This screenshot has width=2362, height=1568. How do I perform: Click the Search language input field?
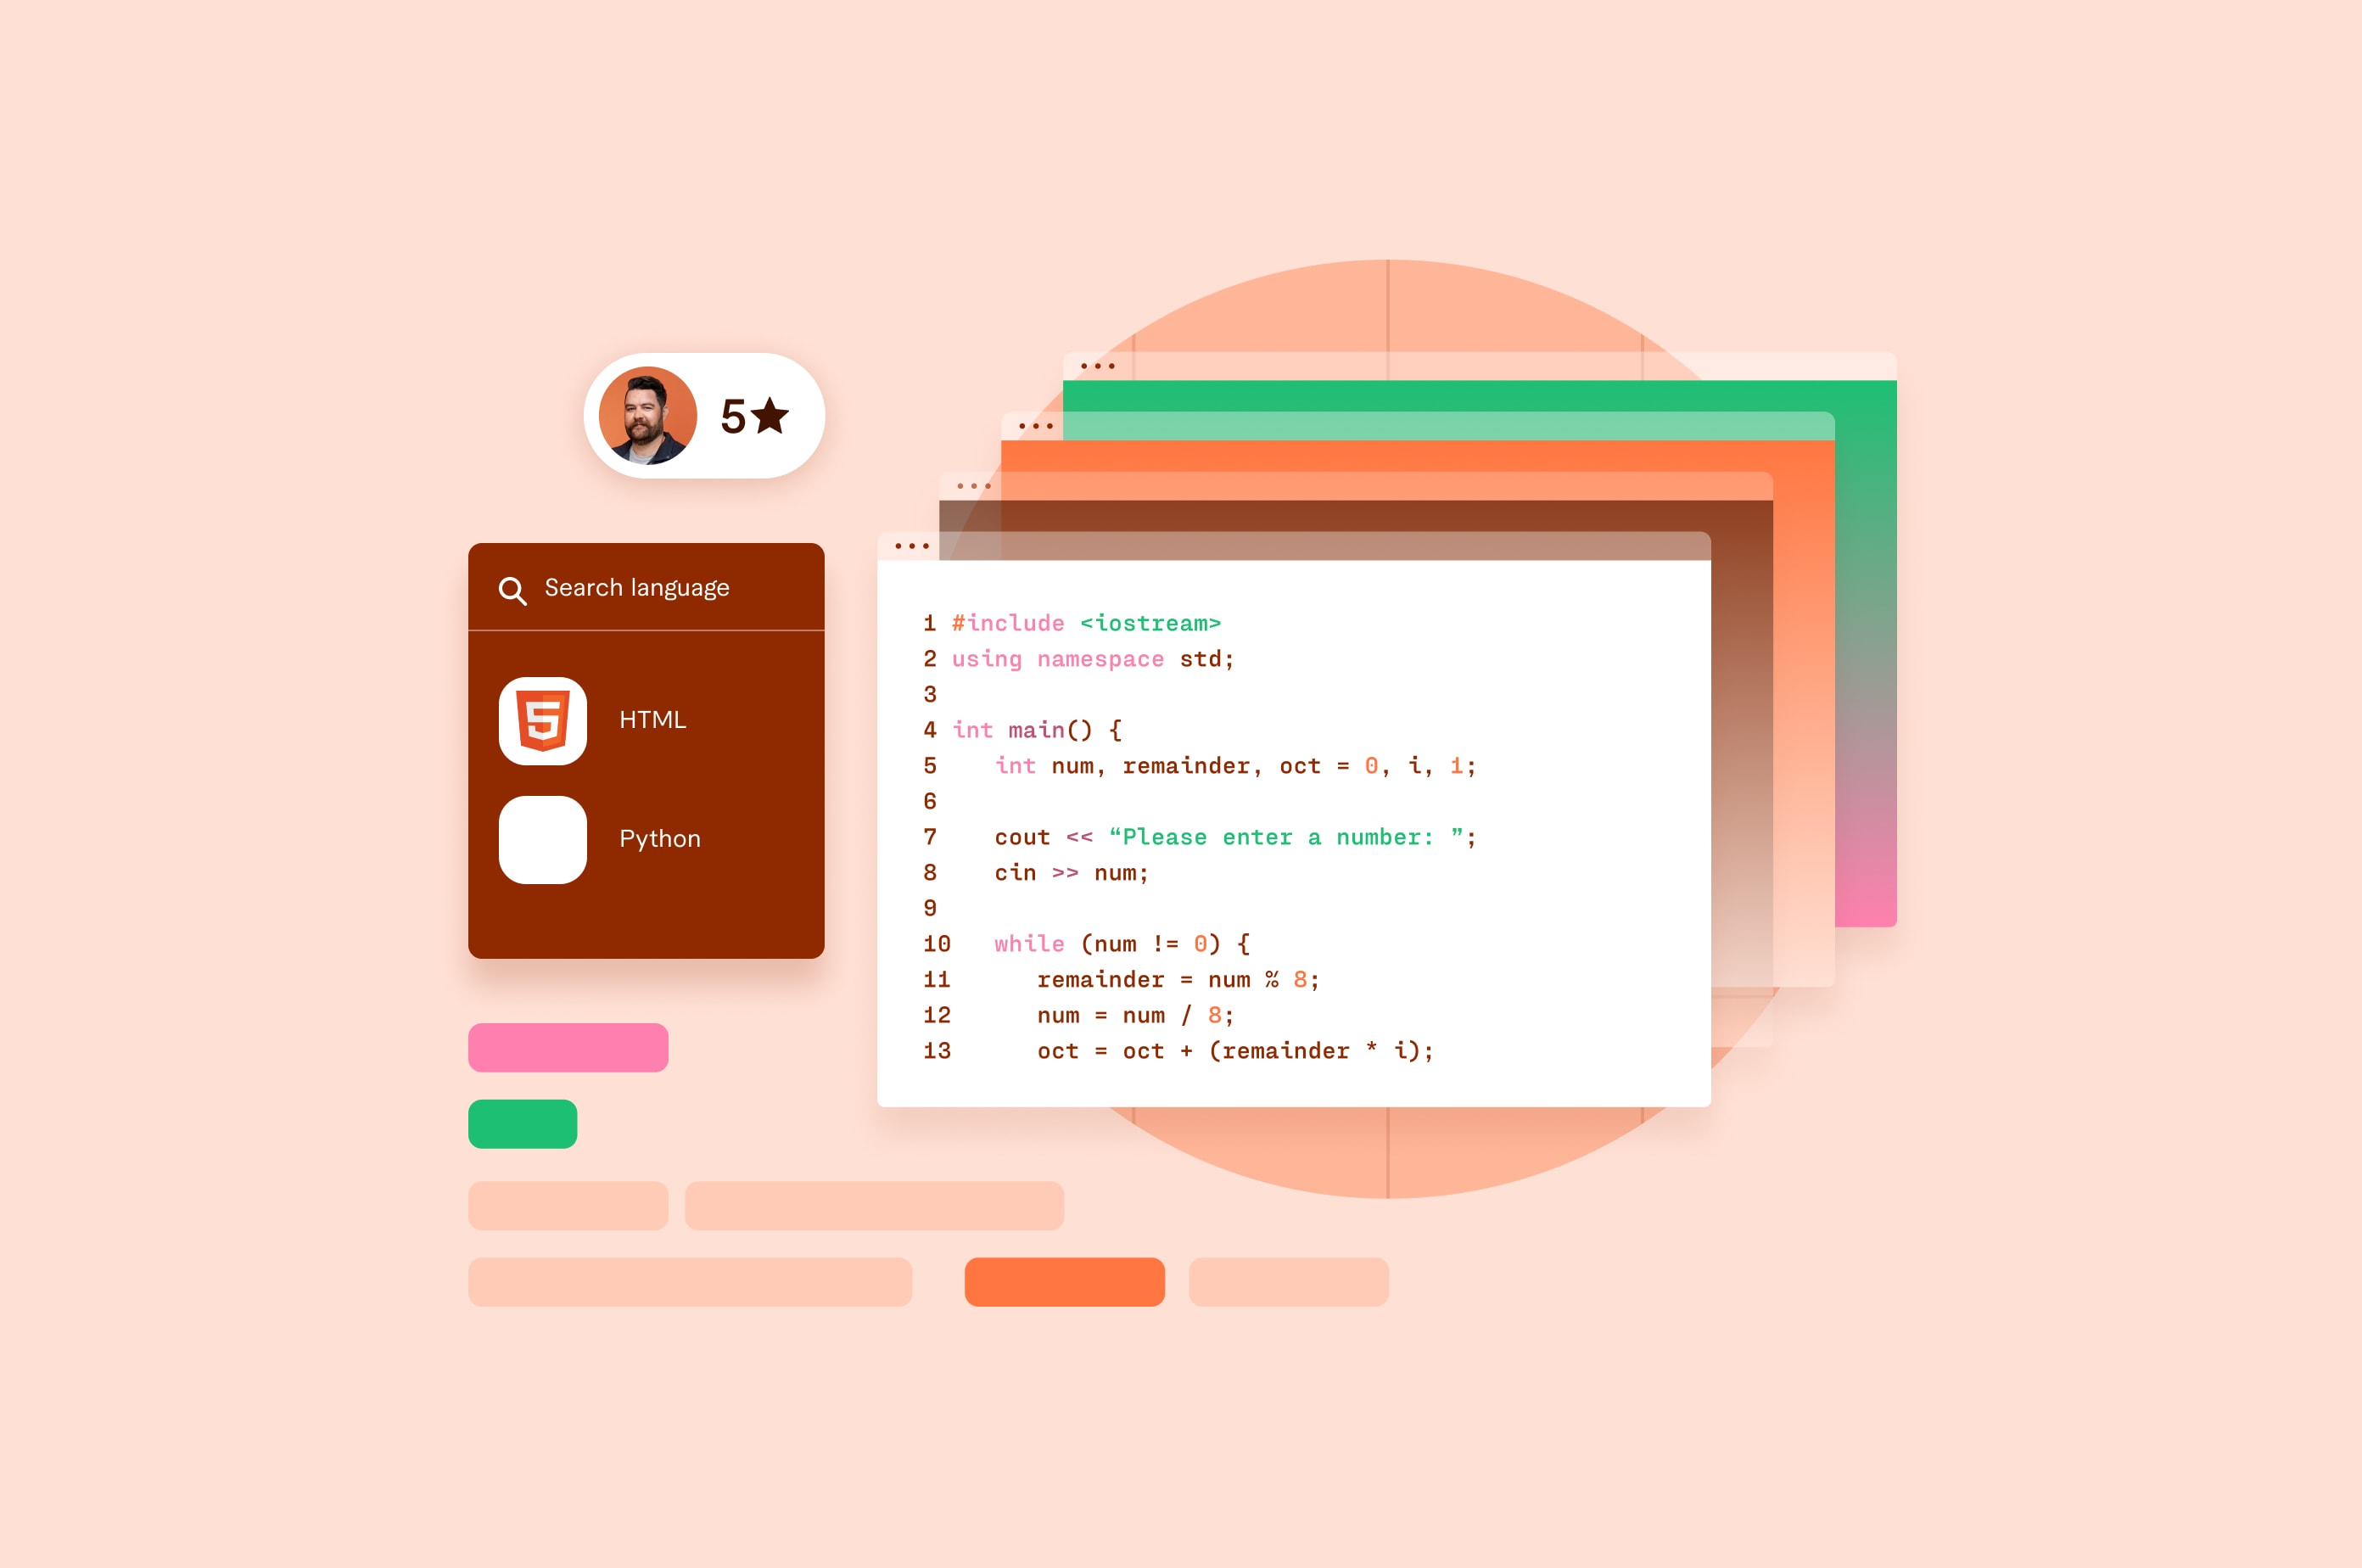point(649,588)
